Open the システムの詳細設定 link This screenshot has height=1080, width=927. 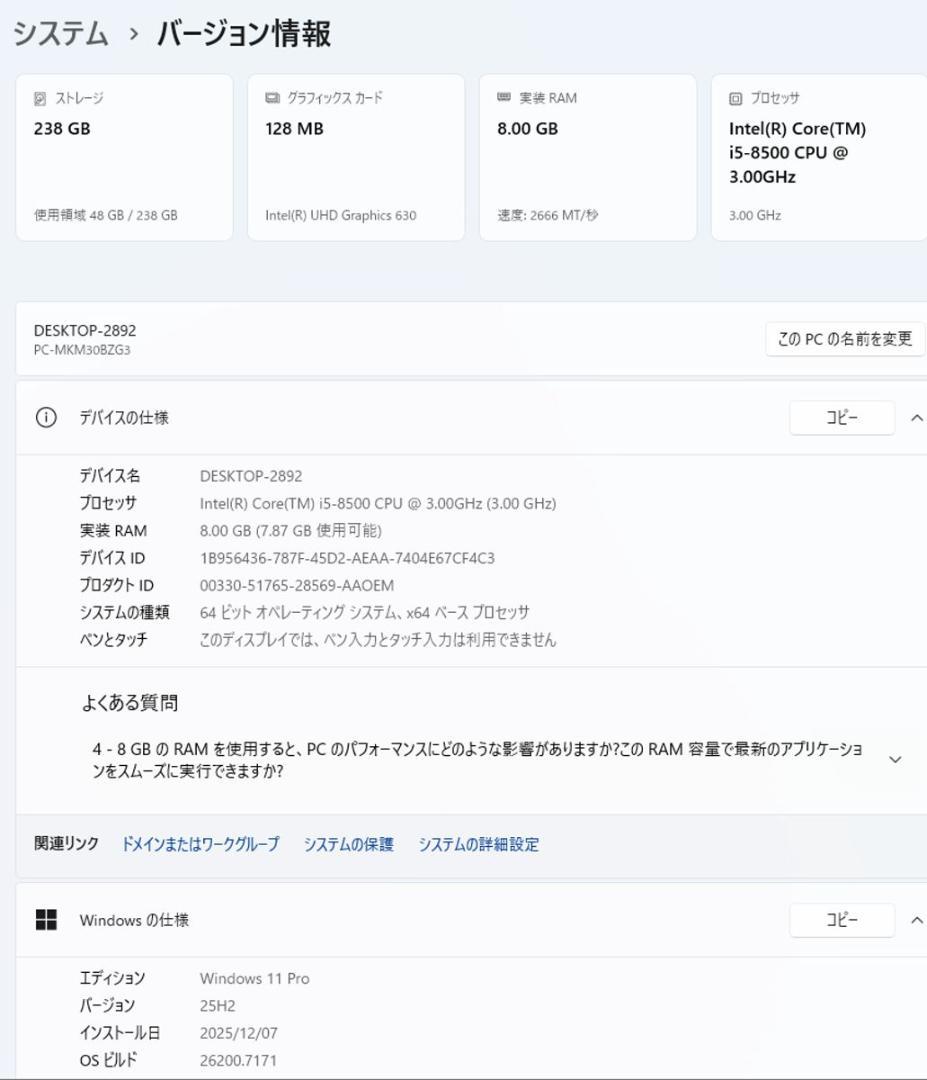pyautogui.click(x=479, y=844)
